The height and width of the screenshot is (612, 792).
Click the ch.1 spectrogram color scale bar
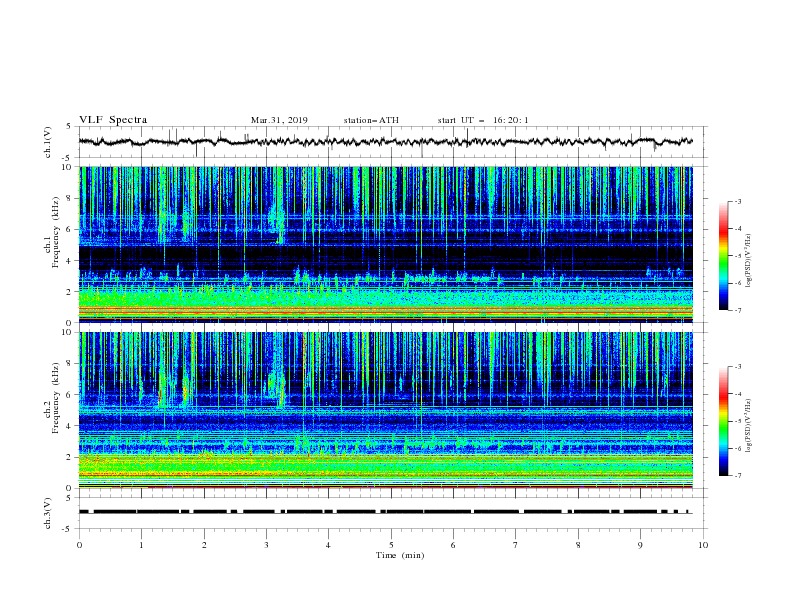click(x=723, y=256)
